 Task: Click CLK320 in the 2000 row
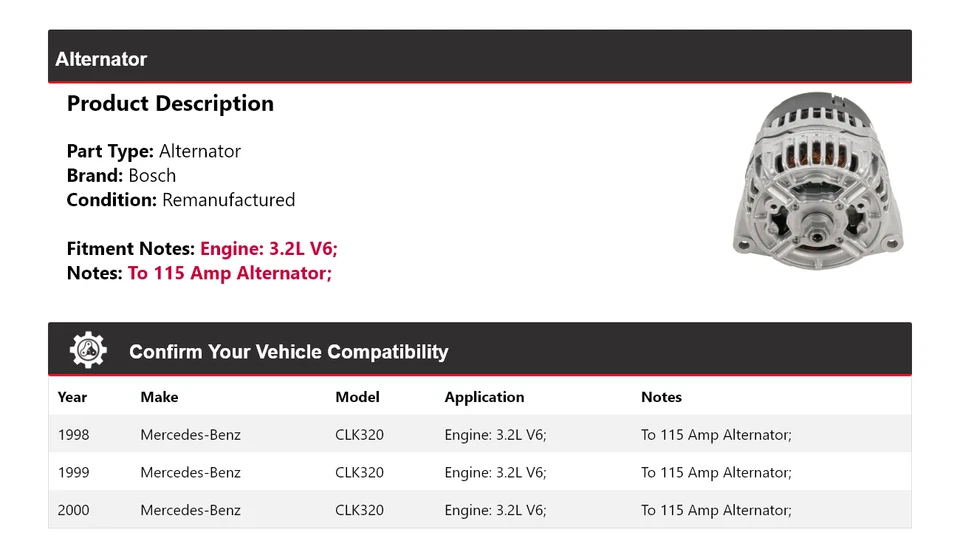[359, 510]
